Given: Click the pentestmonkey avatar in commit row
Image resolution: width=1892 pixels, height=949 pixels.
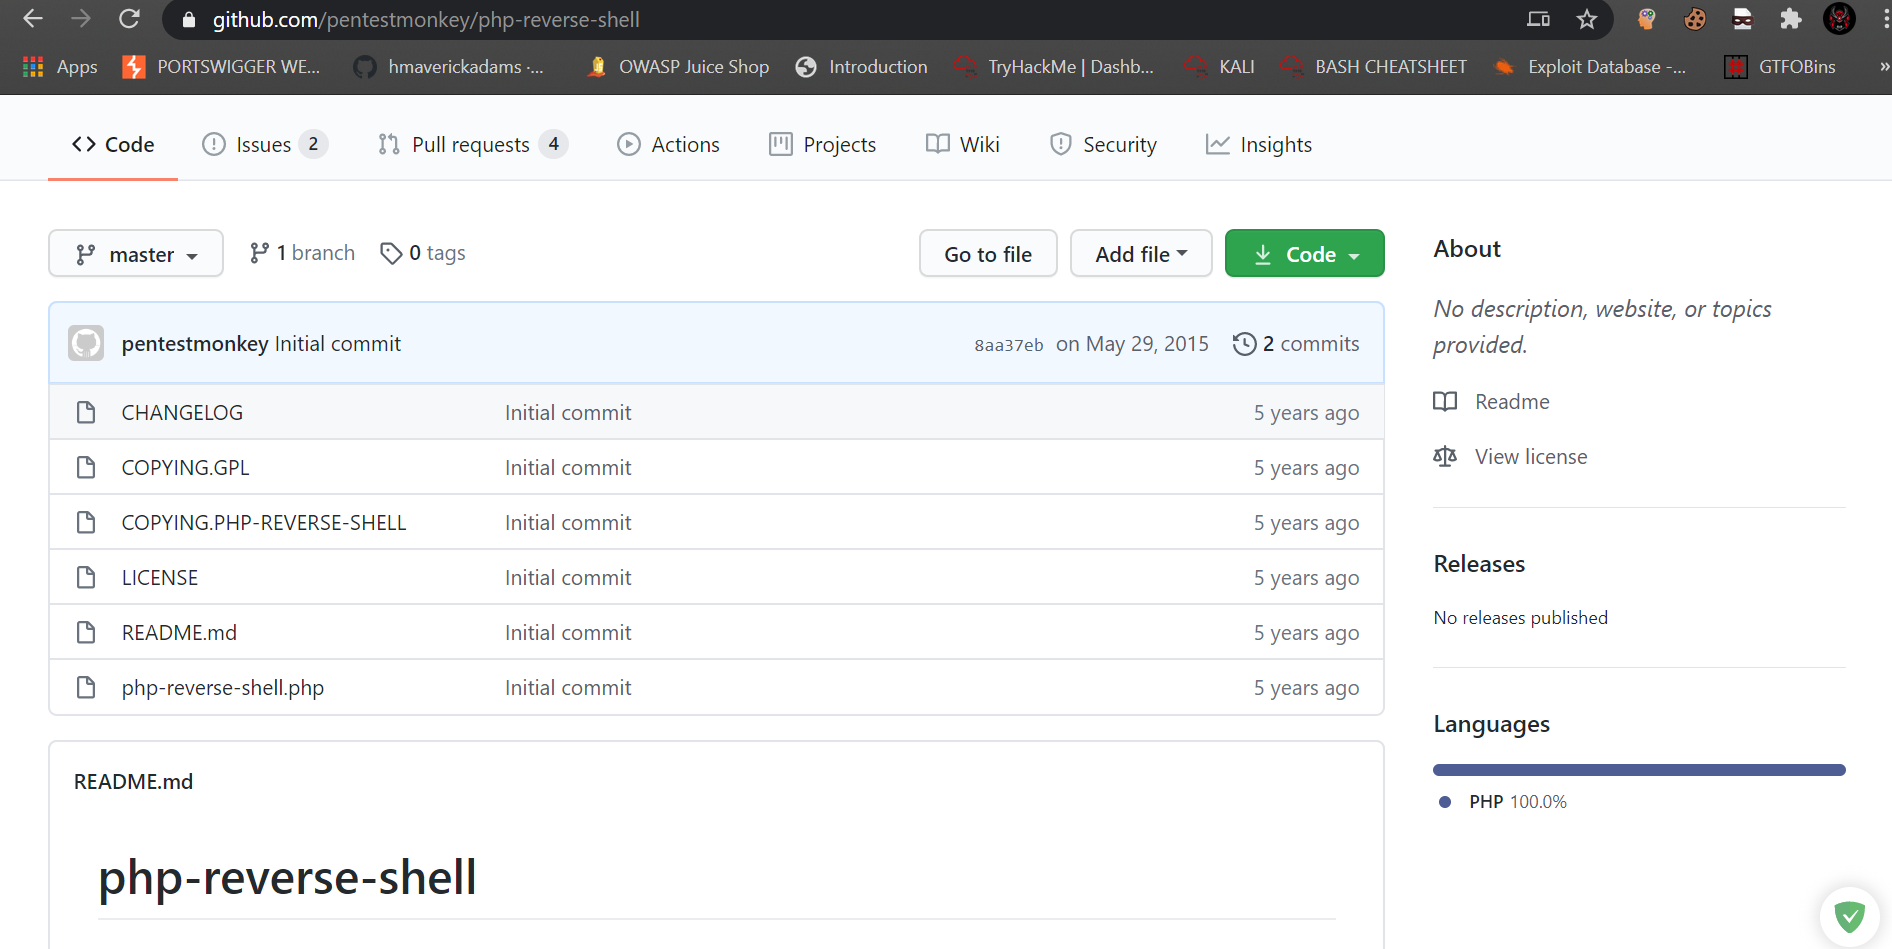Looking at the screenshot, I should click(86, 343).
